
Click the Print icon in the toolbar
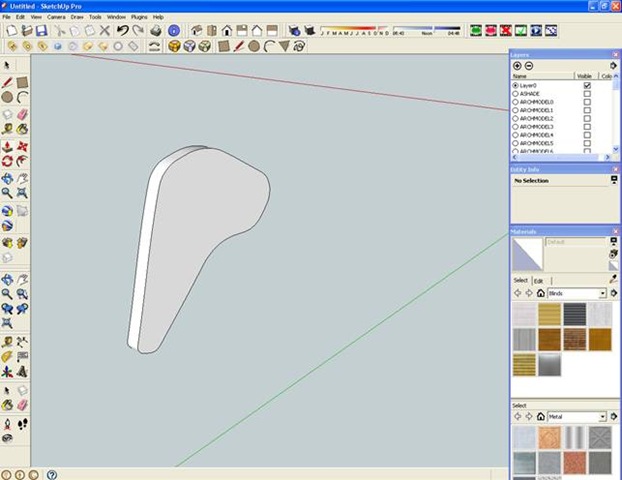coord(155,31)
